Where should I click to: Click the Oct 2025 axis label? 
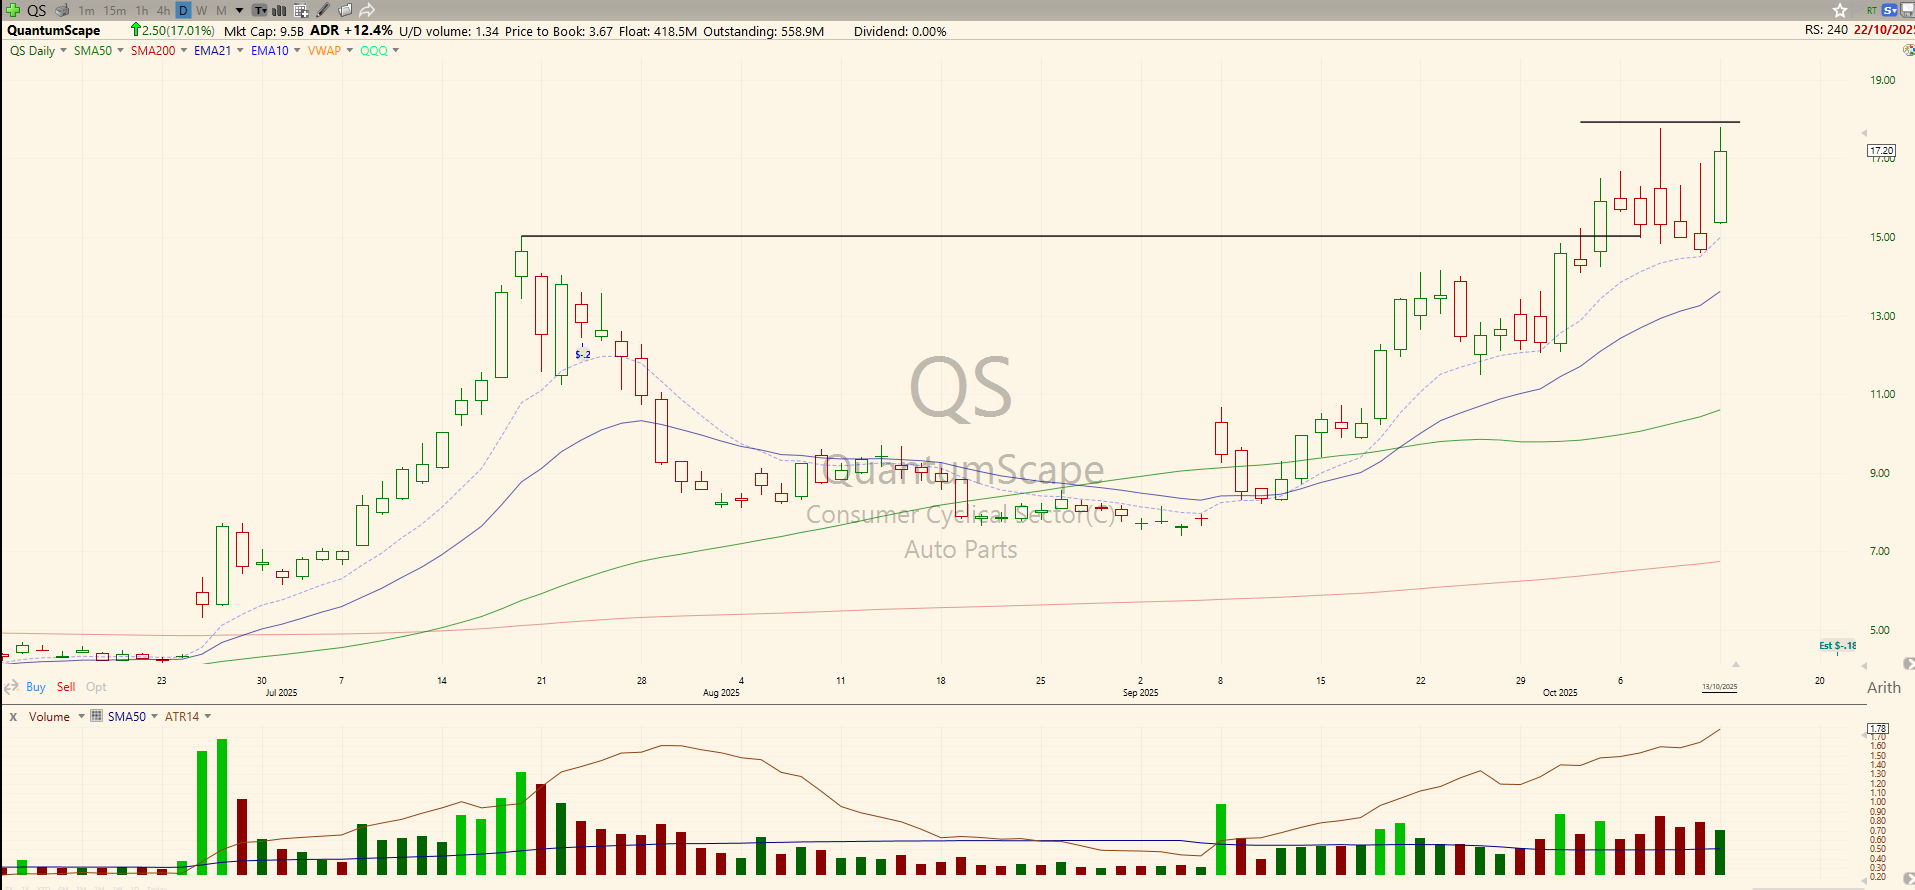pyautogui.click(x=1560, y=693)
